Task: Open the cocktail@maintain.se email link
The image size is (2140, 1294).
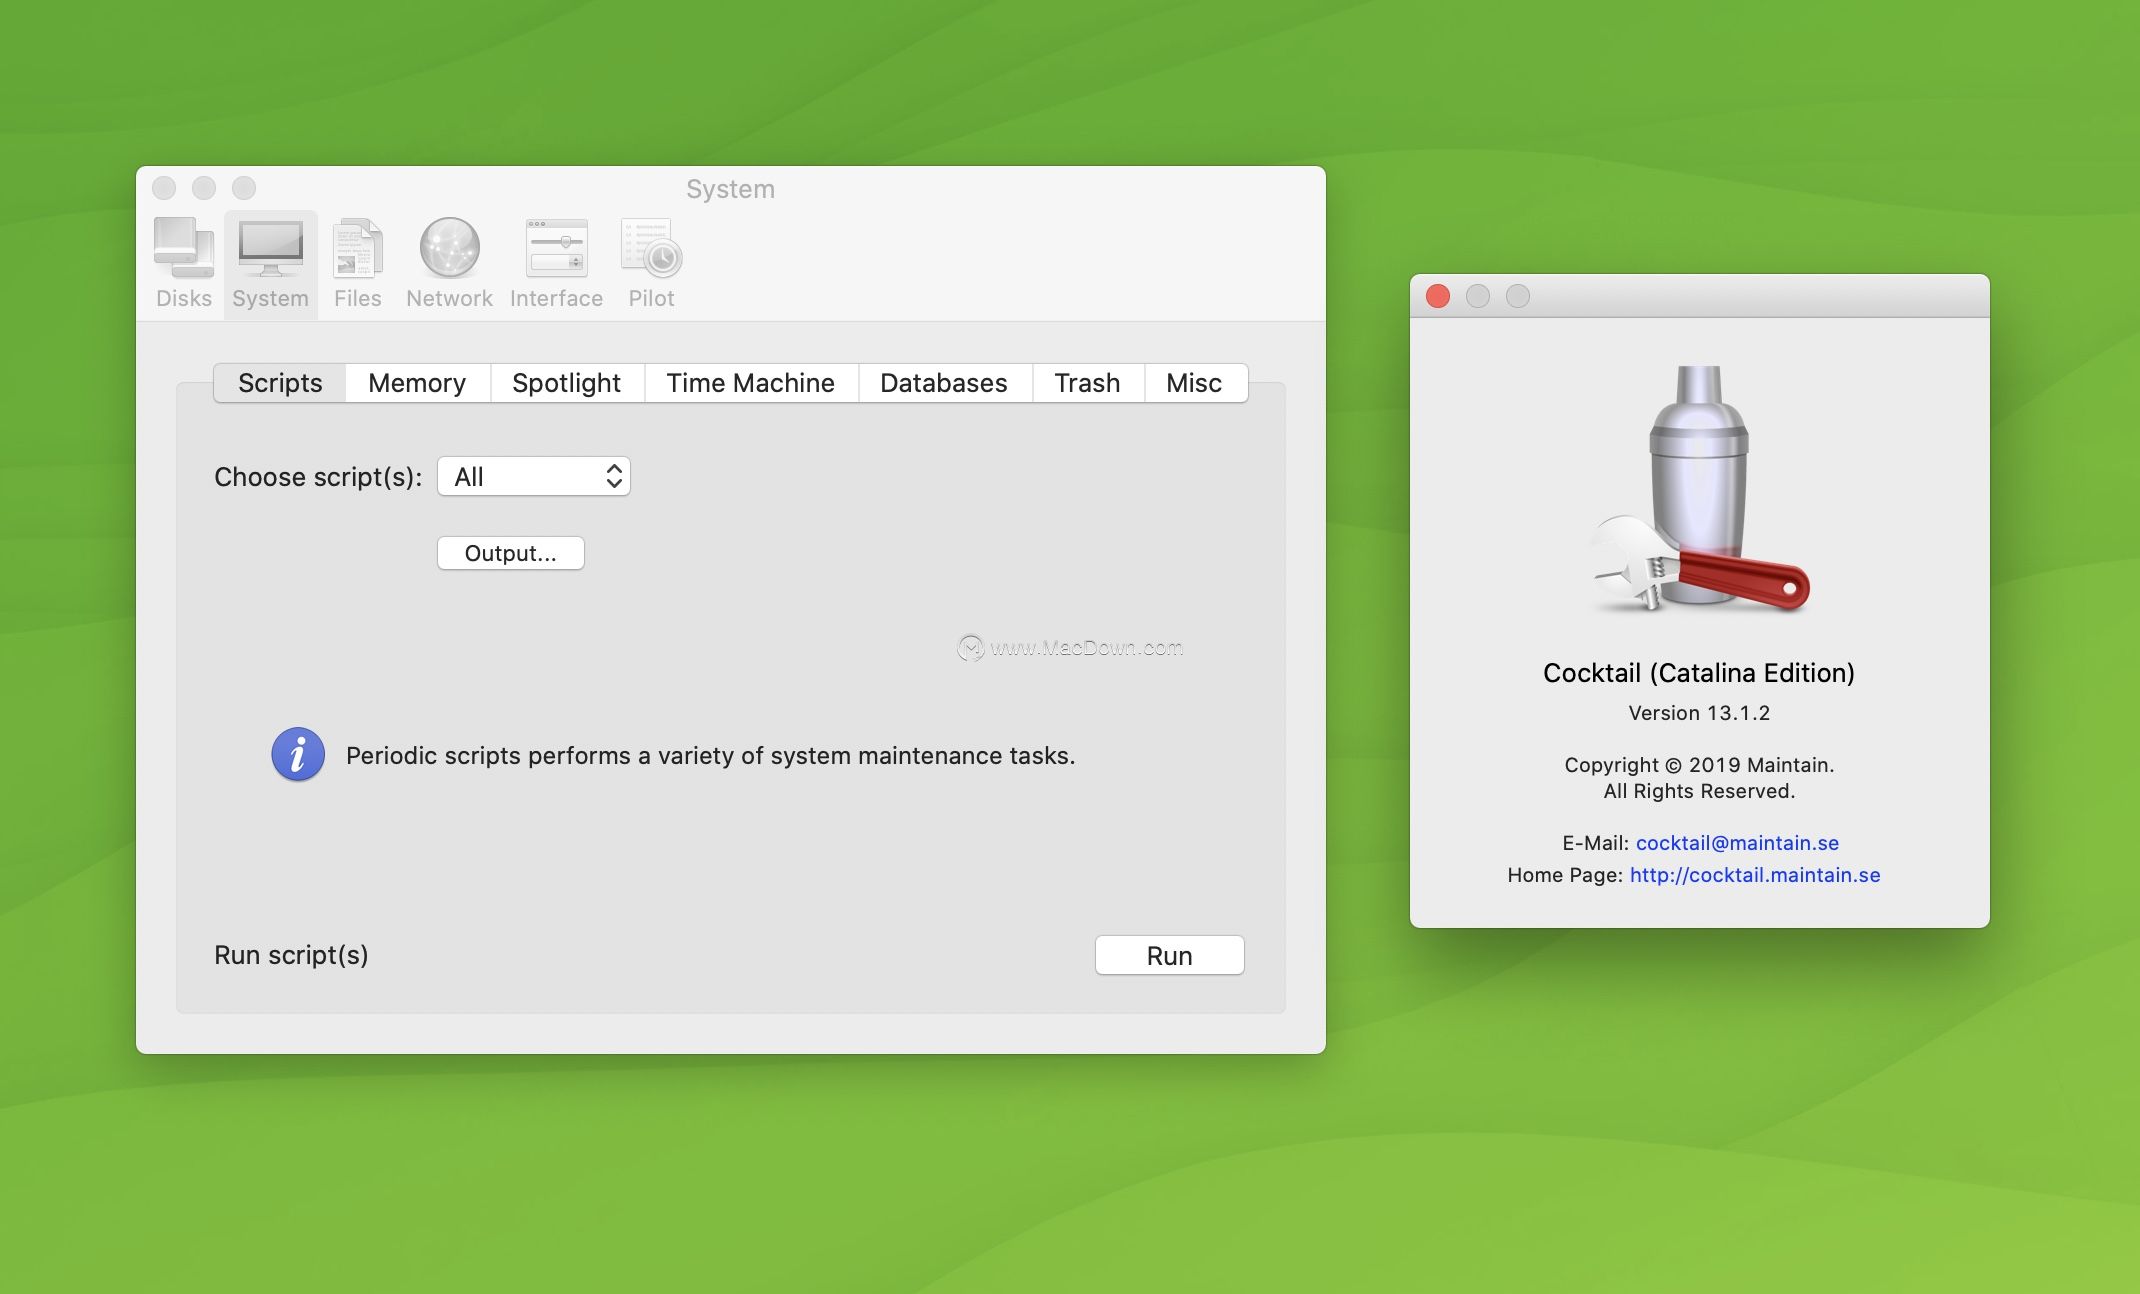Action: point(1737,843)
